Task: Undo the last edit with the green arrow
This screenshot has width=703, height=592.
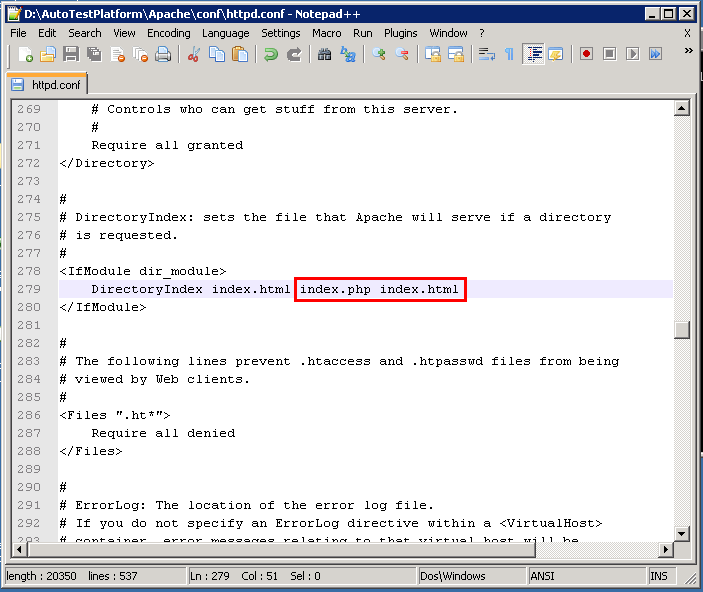Action: pos(270,54)
